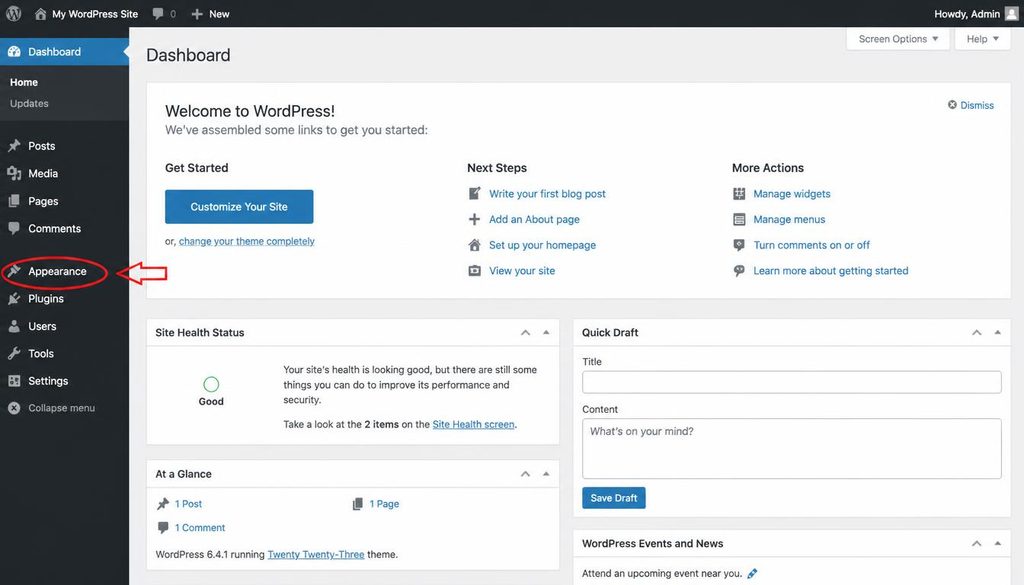The height and width of the screenshot is (585, 1024).
Task: Open the 1 Post link
Action: click(188, 504)
